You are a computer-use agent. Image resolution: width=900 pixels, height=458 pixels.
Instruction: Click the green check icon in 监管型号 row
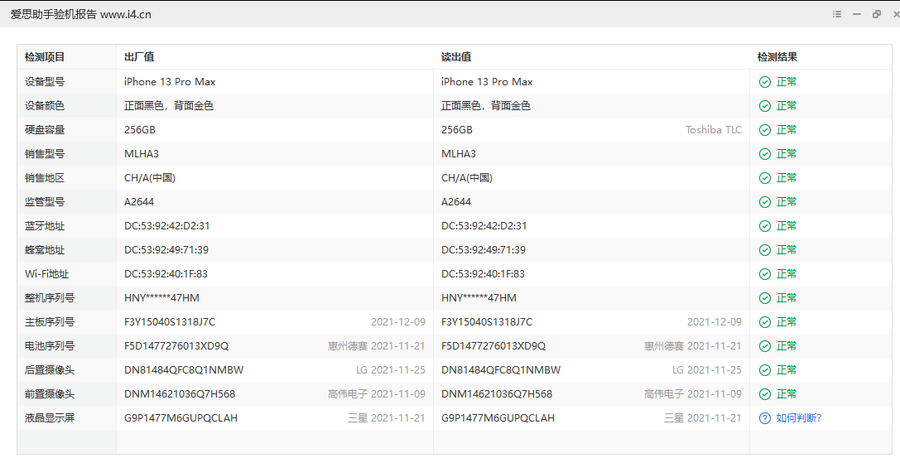(765, 202)
